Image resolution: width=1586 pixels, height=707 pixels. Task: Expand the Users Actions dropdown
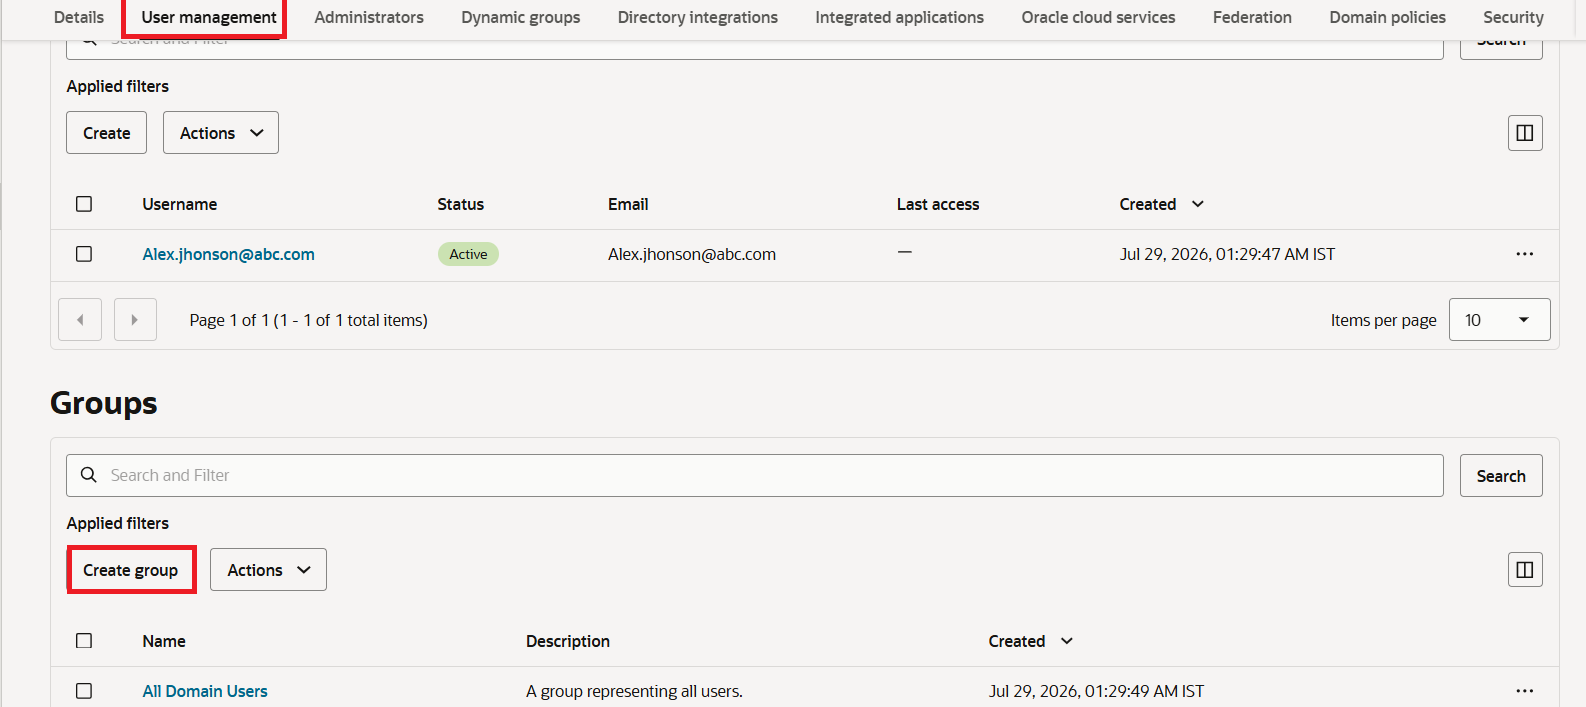point(221,133)
